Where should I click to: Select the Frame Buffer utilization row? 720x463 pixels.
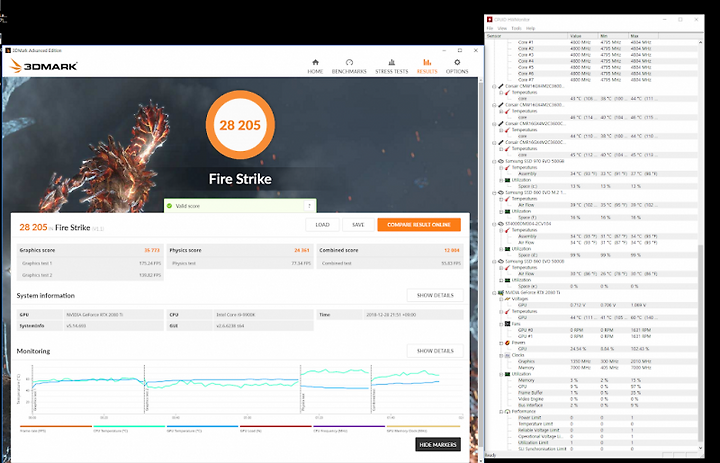click(x=592, y=393)
